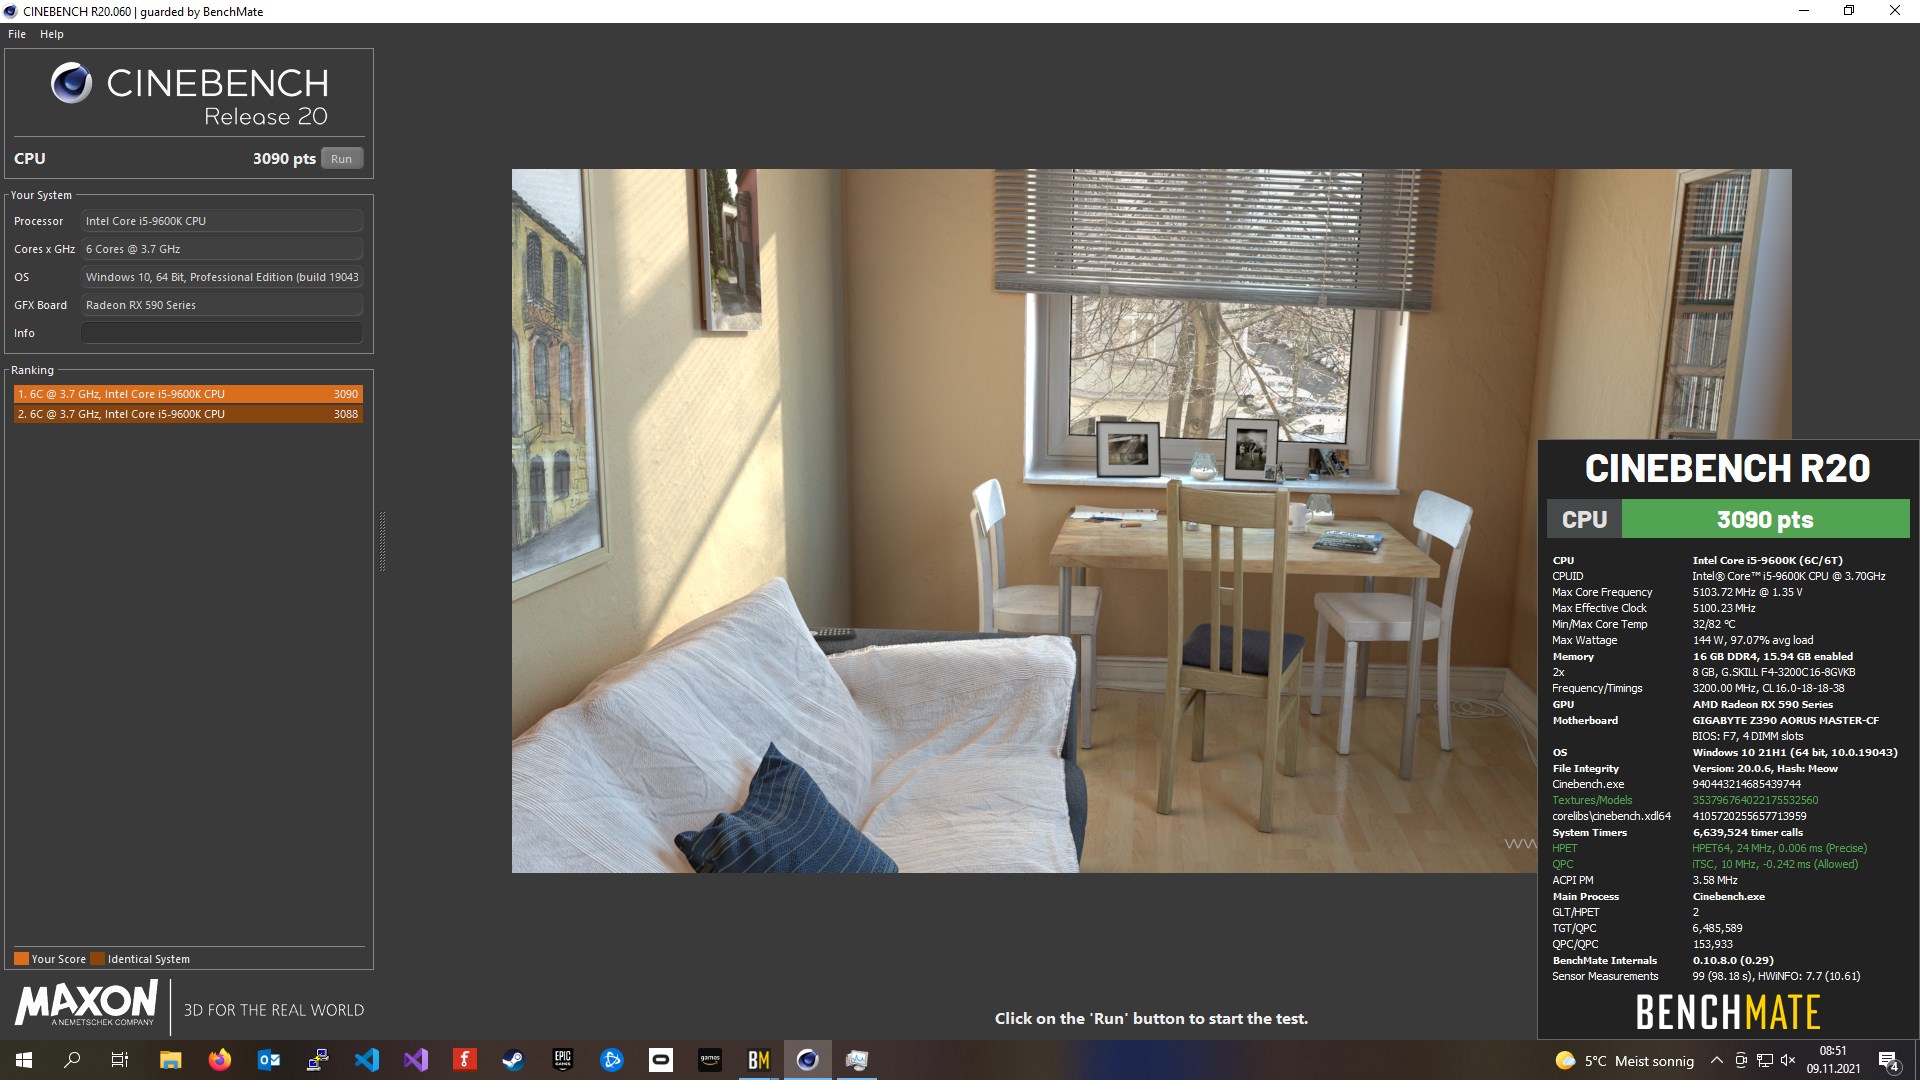Open the weather widget showing 5°C Meist sonnig

1625,1061
